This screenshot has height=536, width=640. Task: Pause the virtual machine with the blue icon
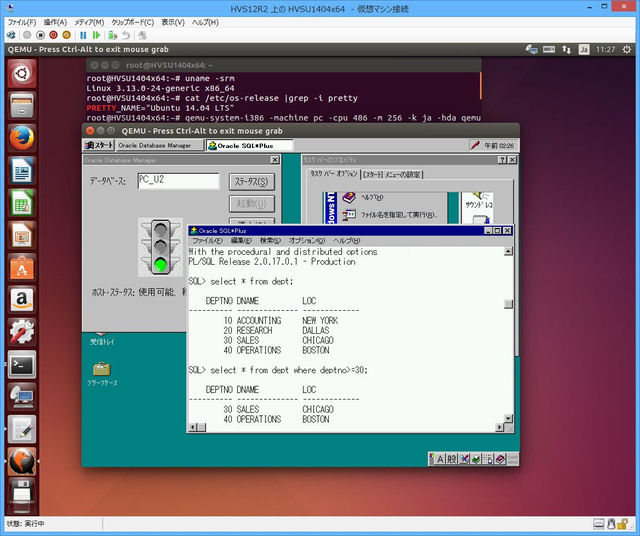point(83,35)
